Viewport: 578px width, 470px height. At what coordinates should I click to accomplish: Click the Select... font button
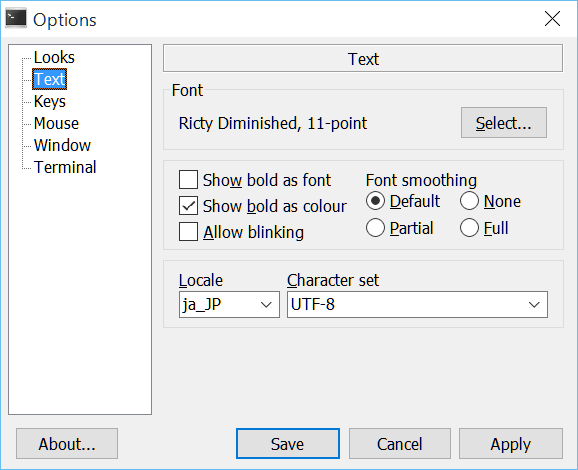504,123
